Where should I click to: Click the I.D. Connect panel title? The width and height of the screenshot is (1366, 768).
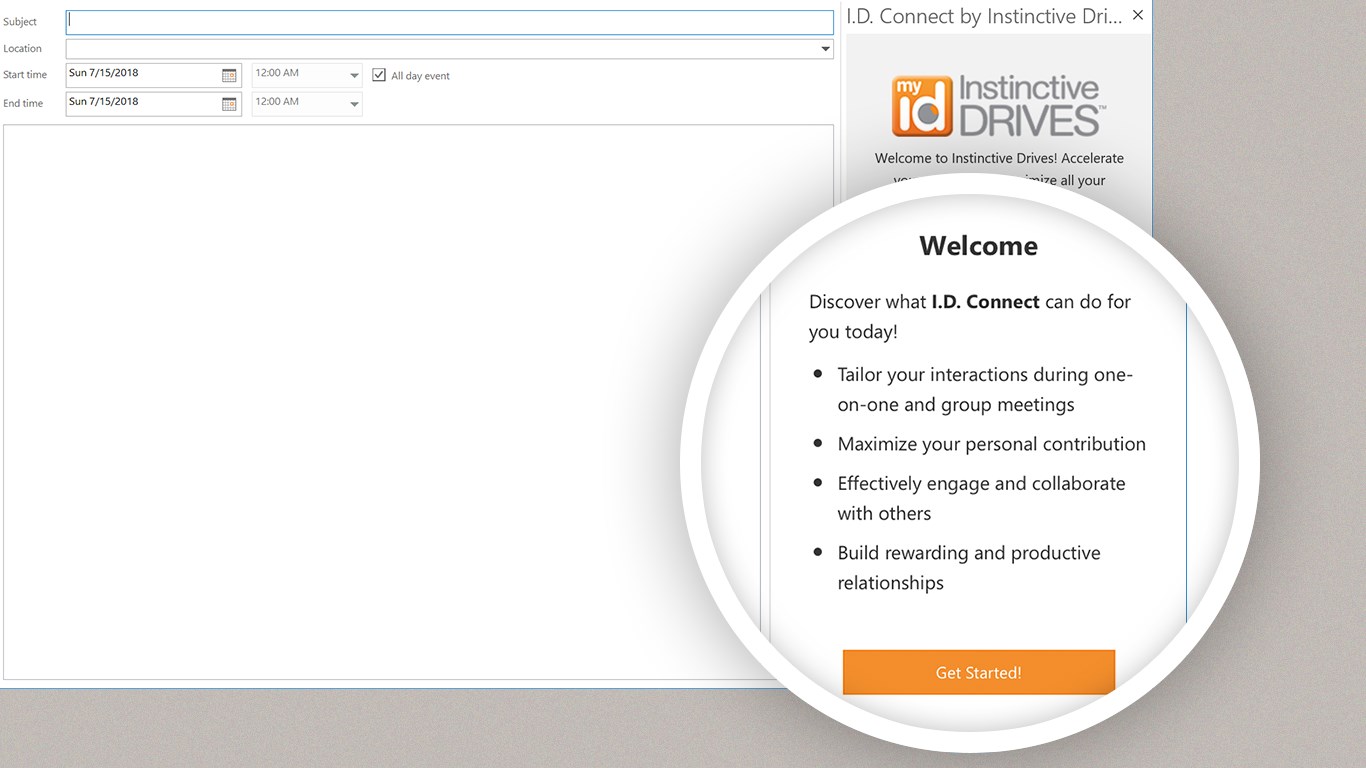(984, 16)
